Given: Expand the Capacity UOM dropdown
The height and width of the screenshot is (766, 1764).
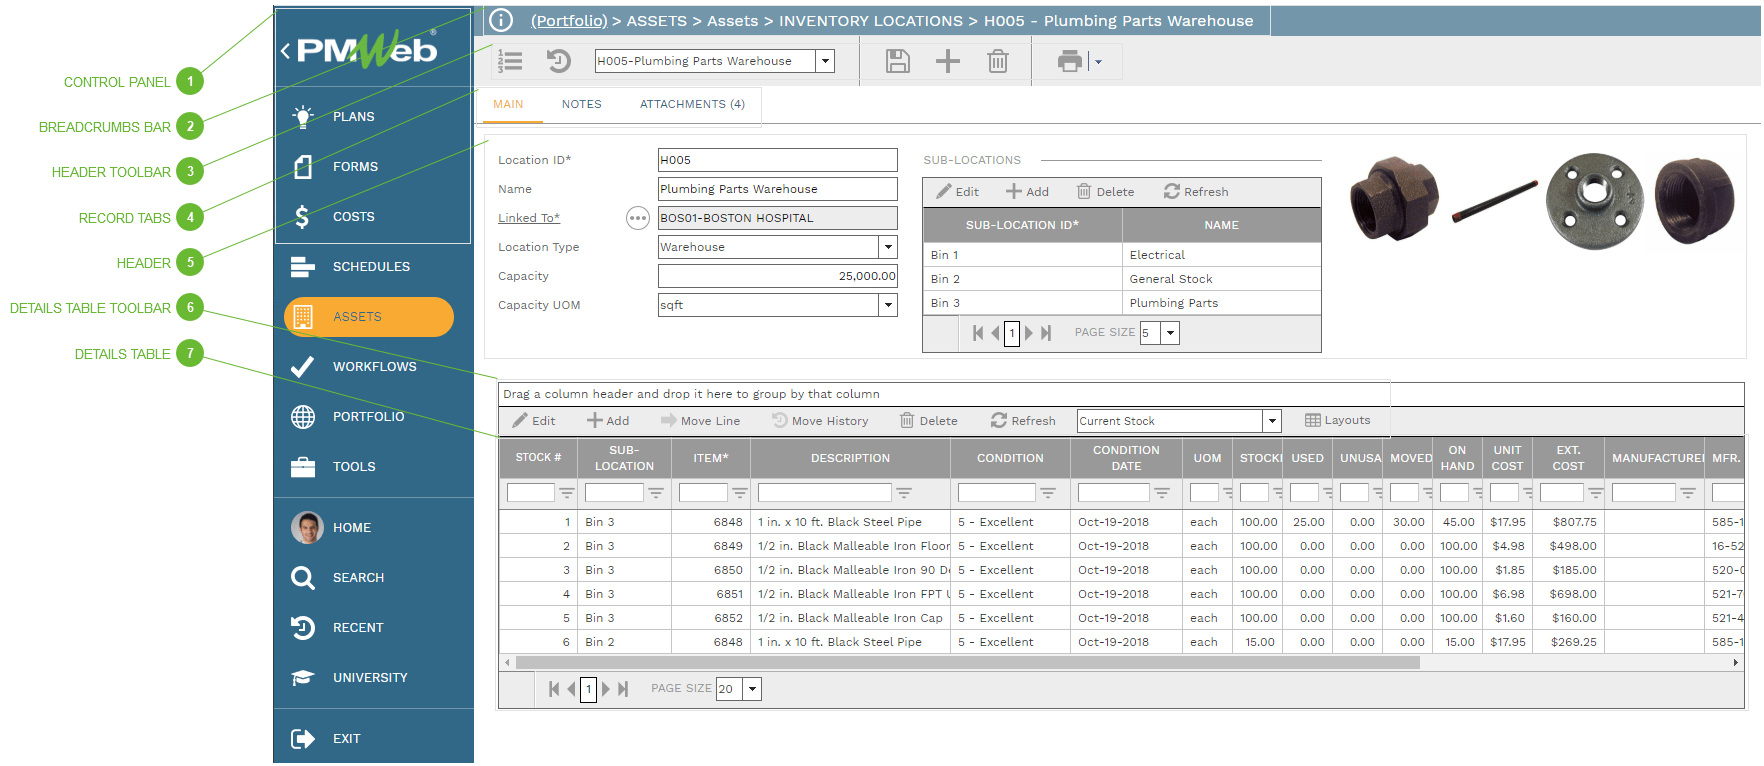Looking at the screenshot, I should click(x=888, y=305).
